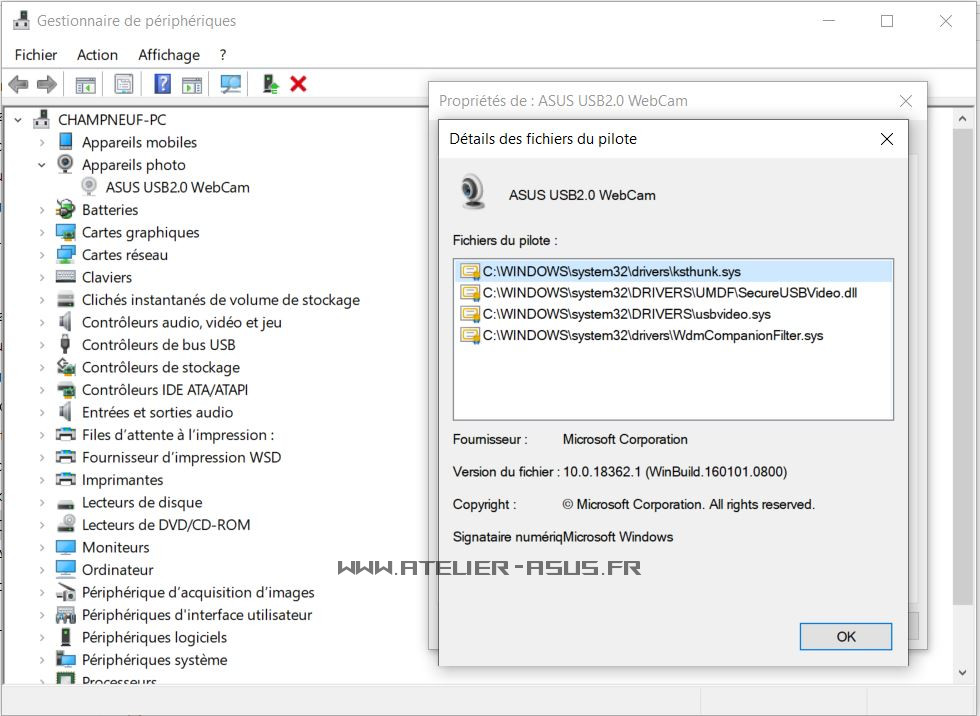The height and width of the screenshot is (716, 980).
Task: Select the SecureUSBVideo.dll driver file
Action: [669, 293]
